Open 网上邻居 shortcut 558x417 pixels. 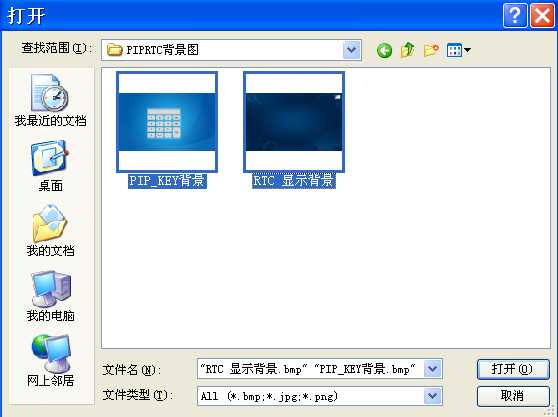50,361
